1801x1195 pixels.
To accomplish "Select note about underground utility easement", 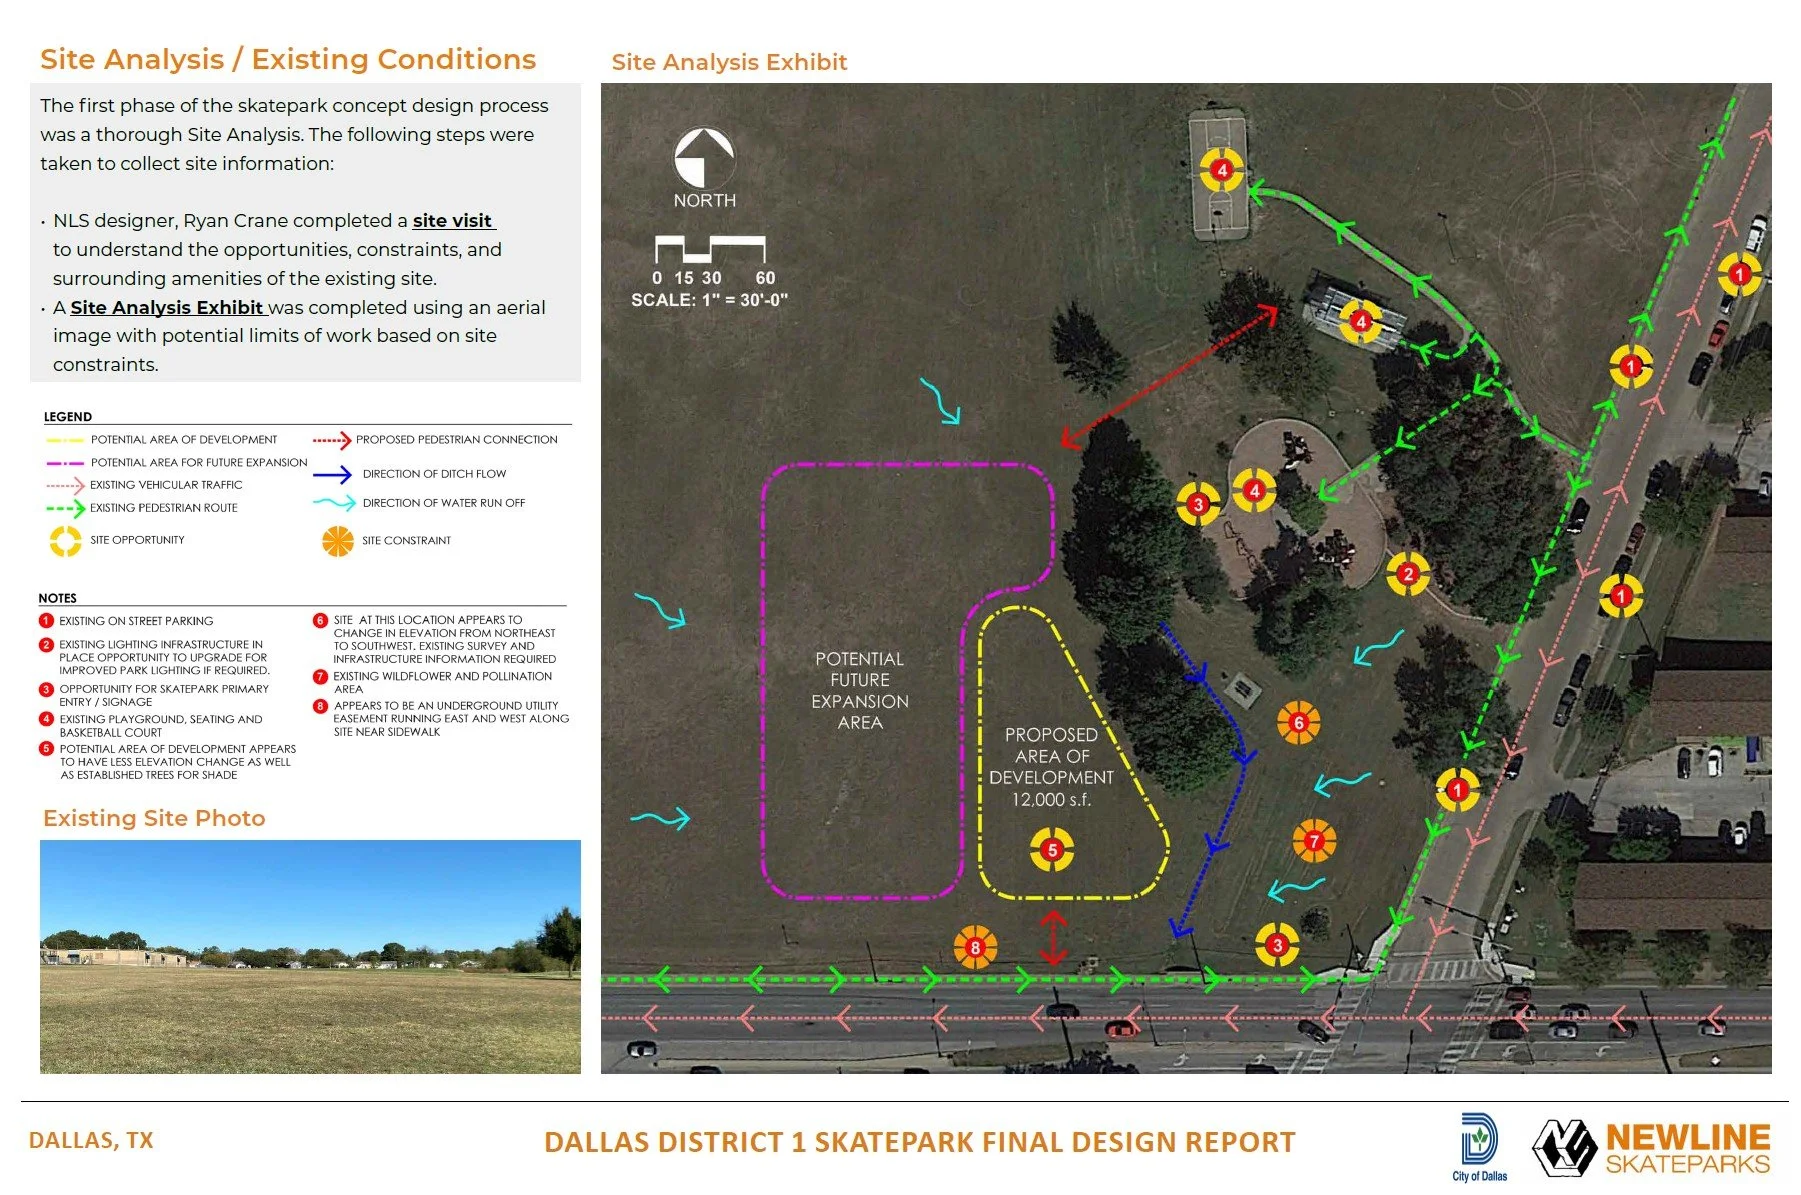I will pyautogui.click(x=451, y=718).
